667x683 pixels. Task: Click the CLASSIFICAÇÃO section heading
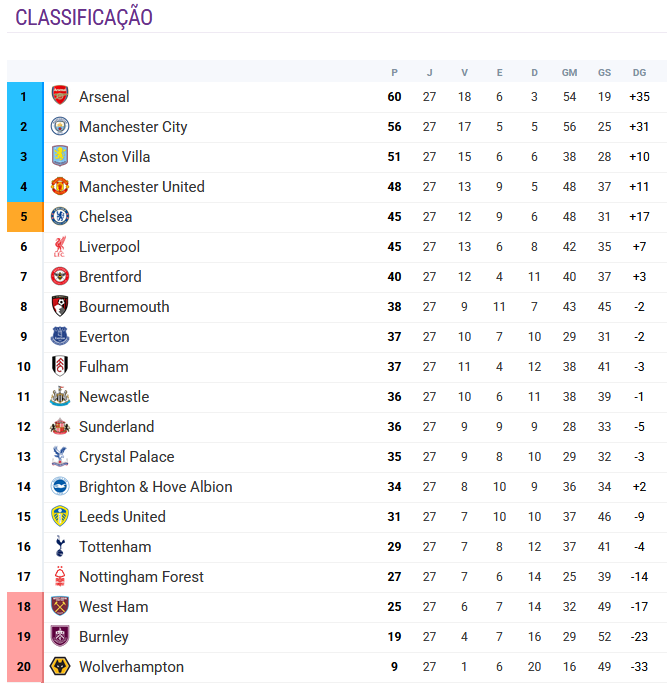(84, 18)
